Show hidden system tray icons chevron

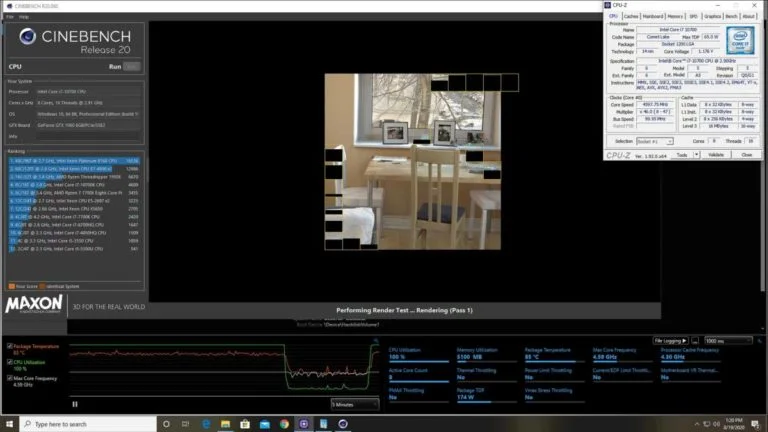tap(696, 424)
